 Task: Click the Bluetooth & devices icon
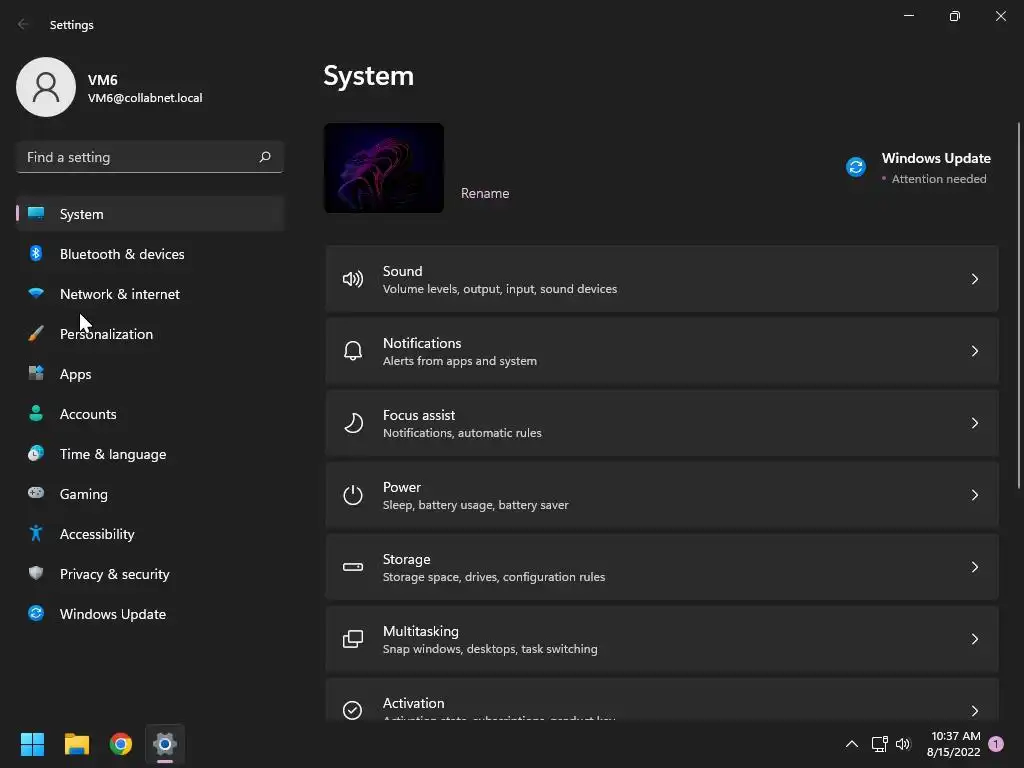pyautogui.click(x=36, y=254)
